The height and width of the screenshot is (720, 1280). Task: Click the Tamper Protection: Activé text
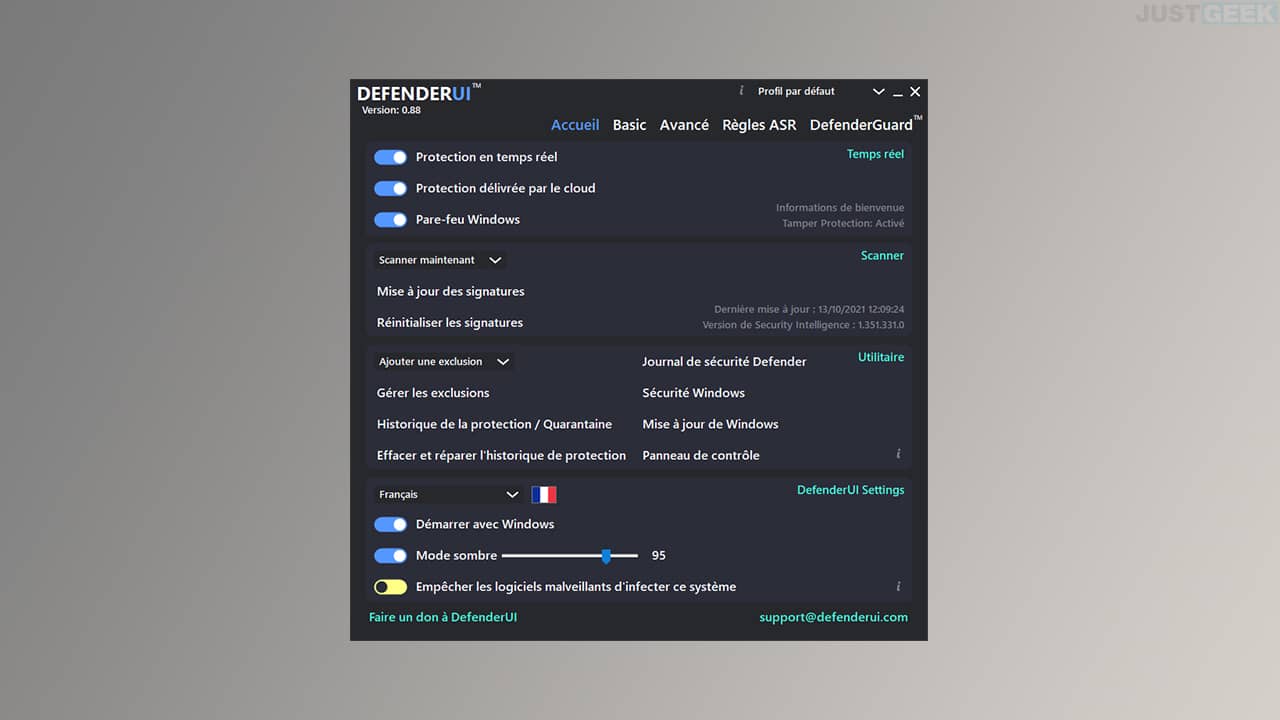point(843,224)
